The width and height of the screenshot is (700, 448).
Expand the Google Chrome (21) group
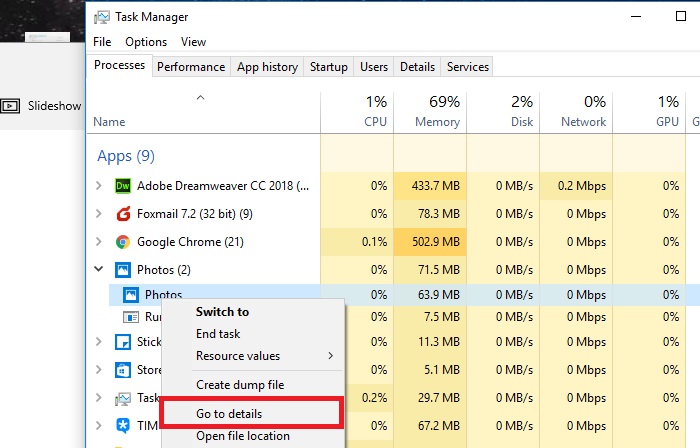point(99,241)
